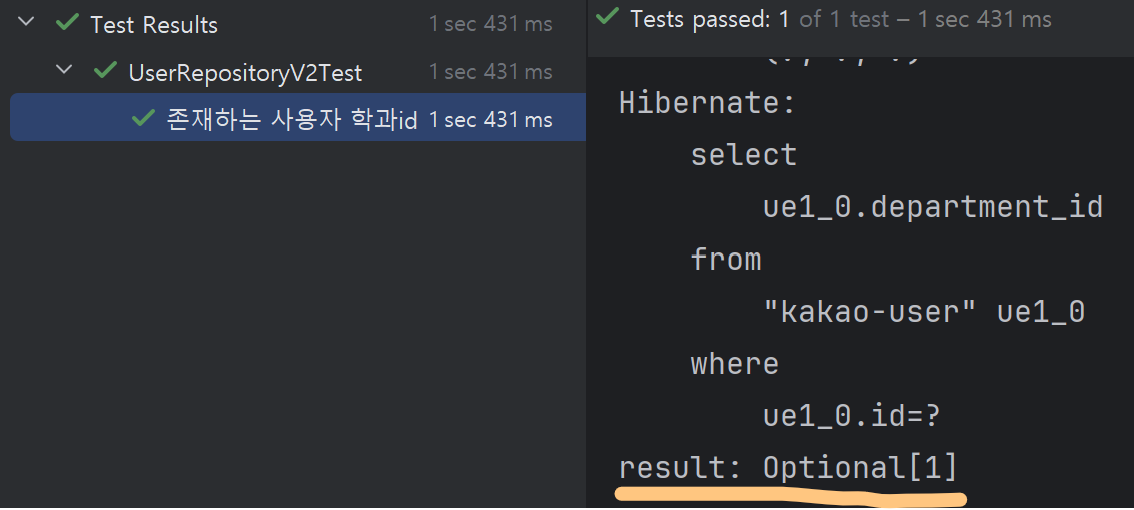This screenshot has width=1134, height=510.
Task: Click the Test Results duration 1 sec 431 ms
Action: coord(490,24)
